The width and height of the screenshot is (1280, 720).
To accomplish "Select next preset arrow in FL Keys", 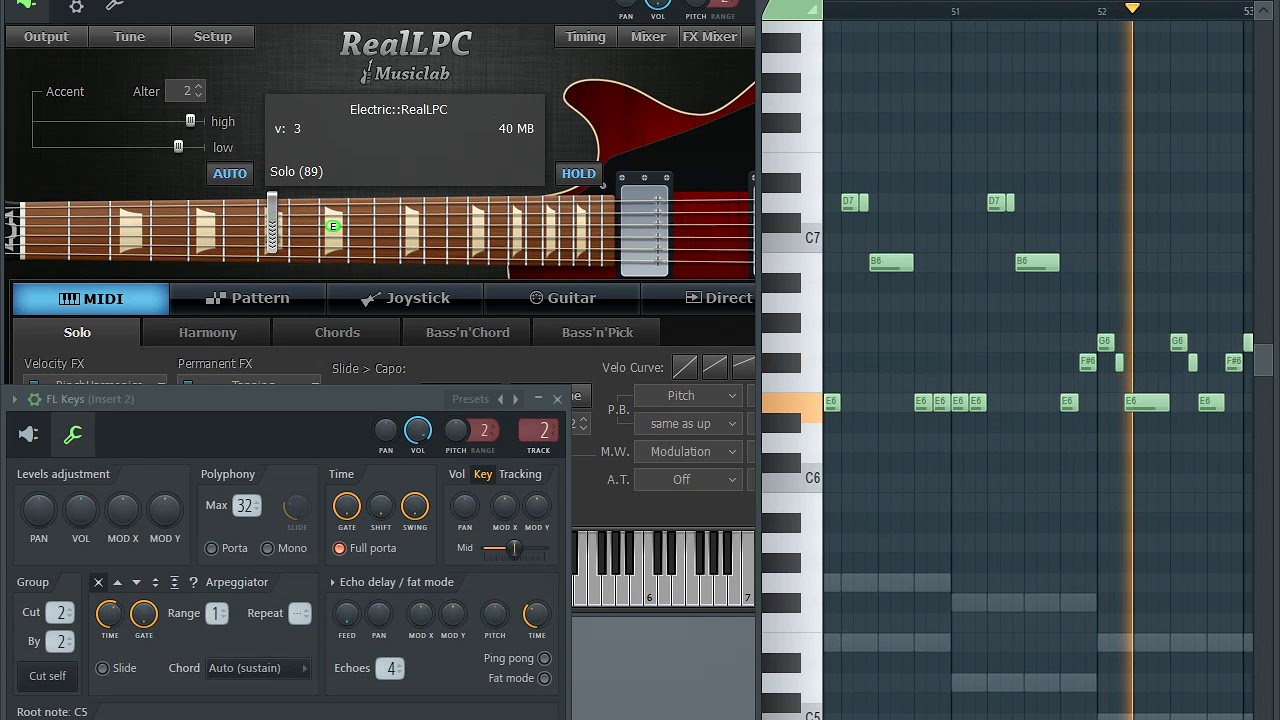I will click(516, 399).
